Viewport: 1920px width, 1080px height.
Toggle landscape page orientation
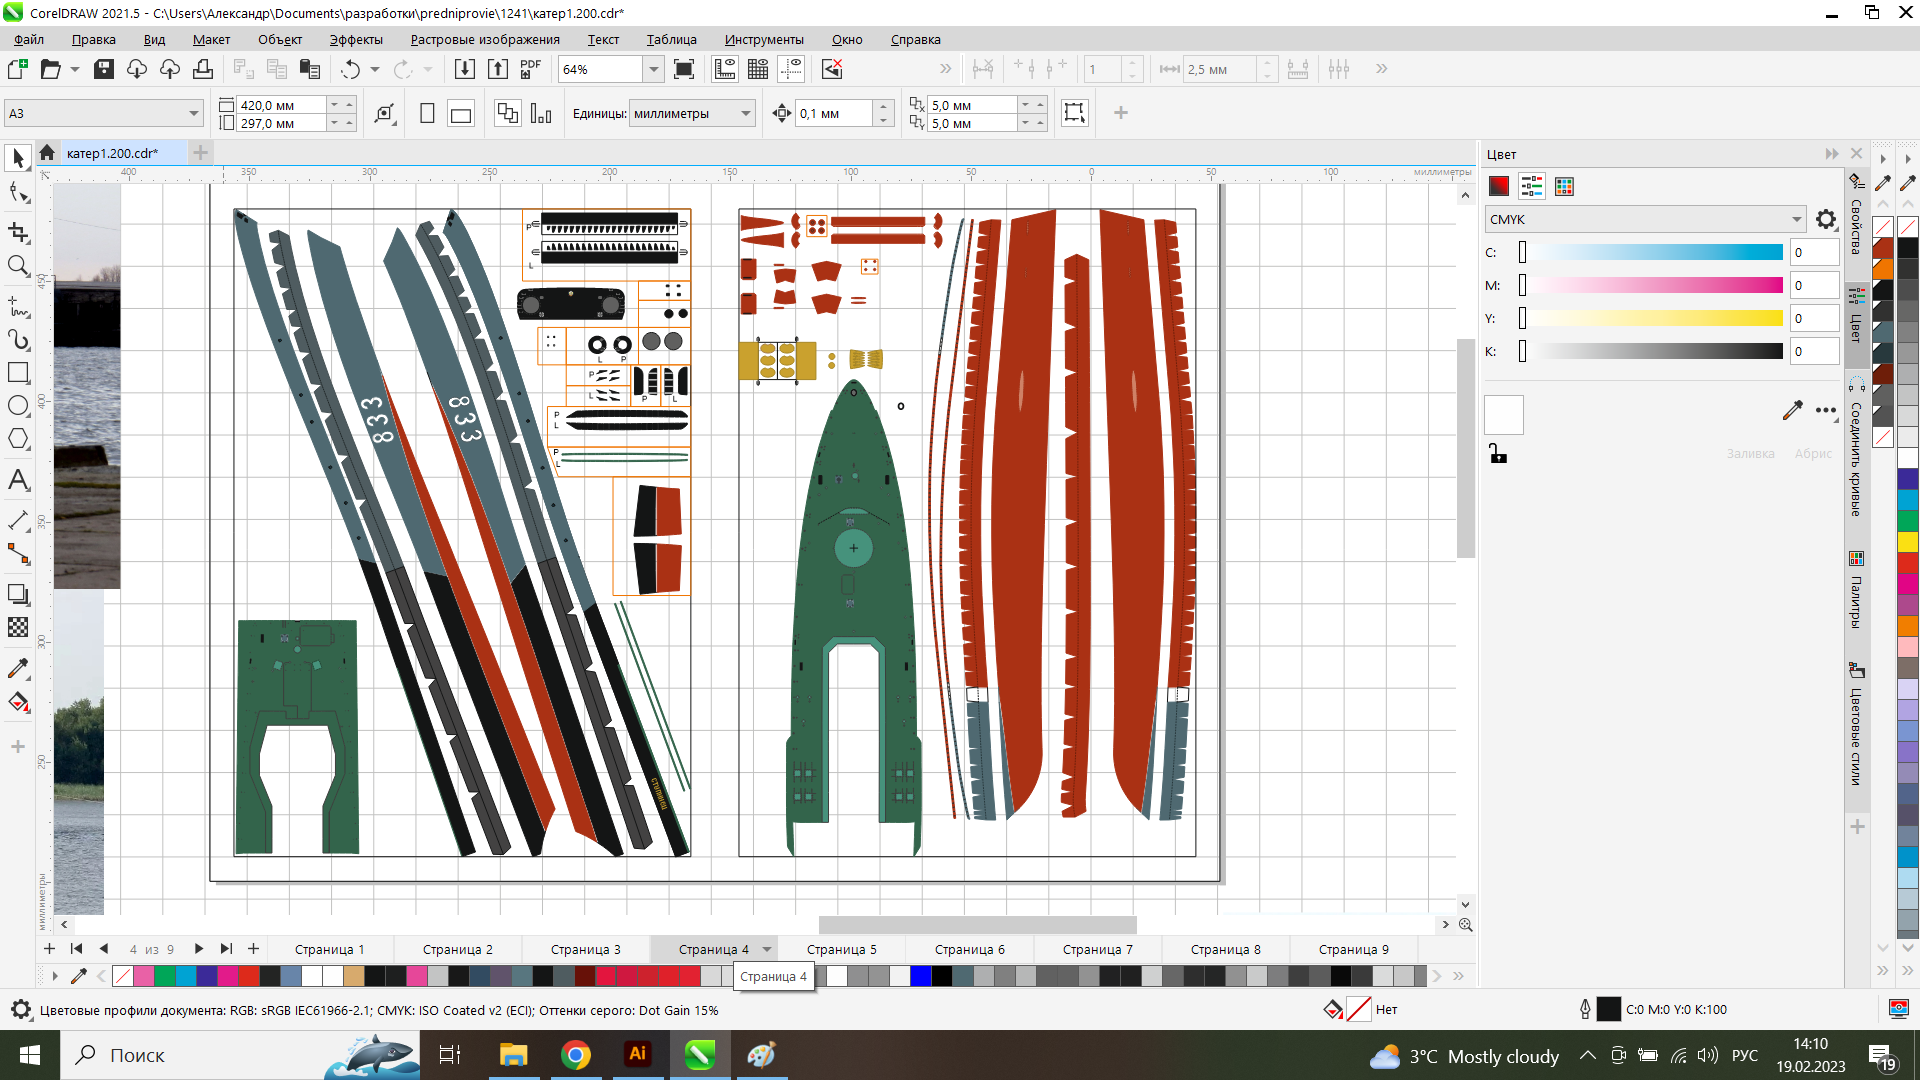point(461,114)
